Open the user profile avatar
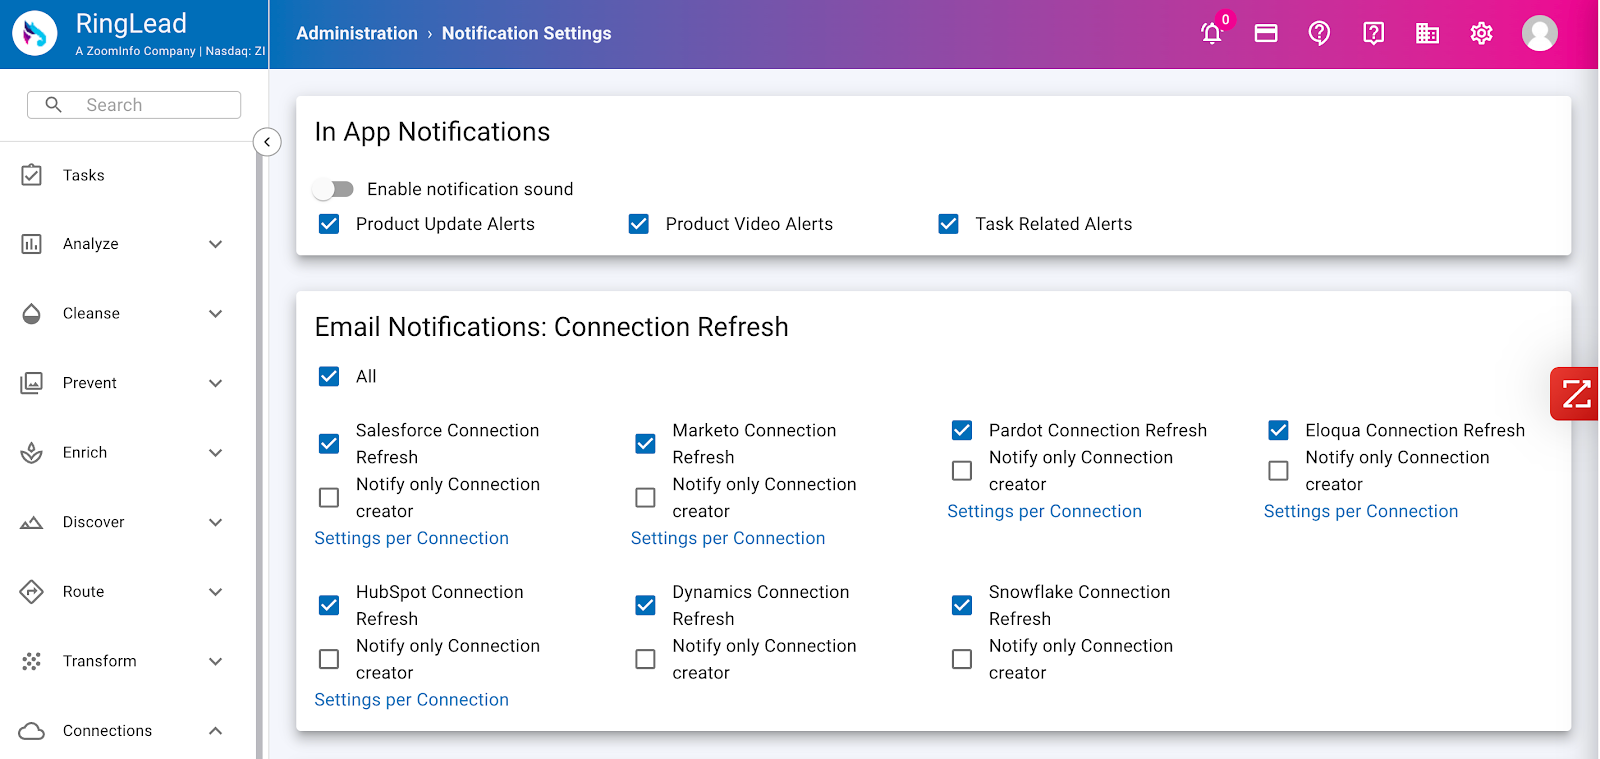1600x759 pixels. tap(1539, 33)
